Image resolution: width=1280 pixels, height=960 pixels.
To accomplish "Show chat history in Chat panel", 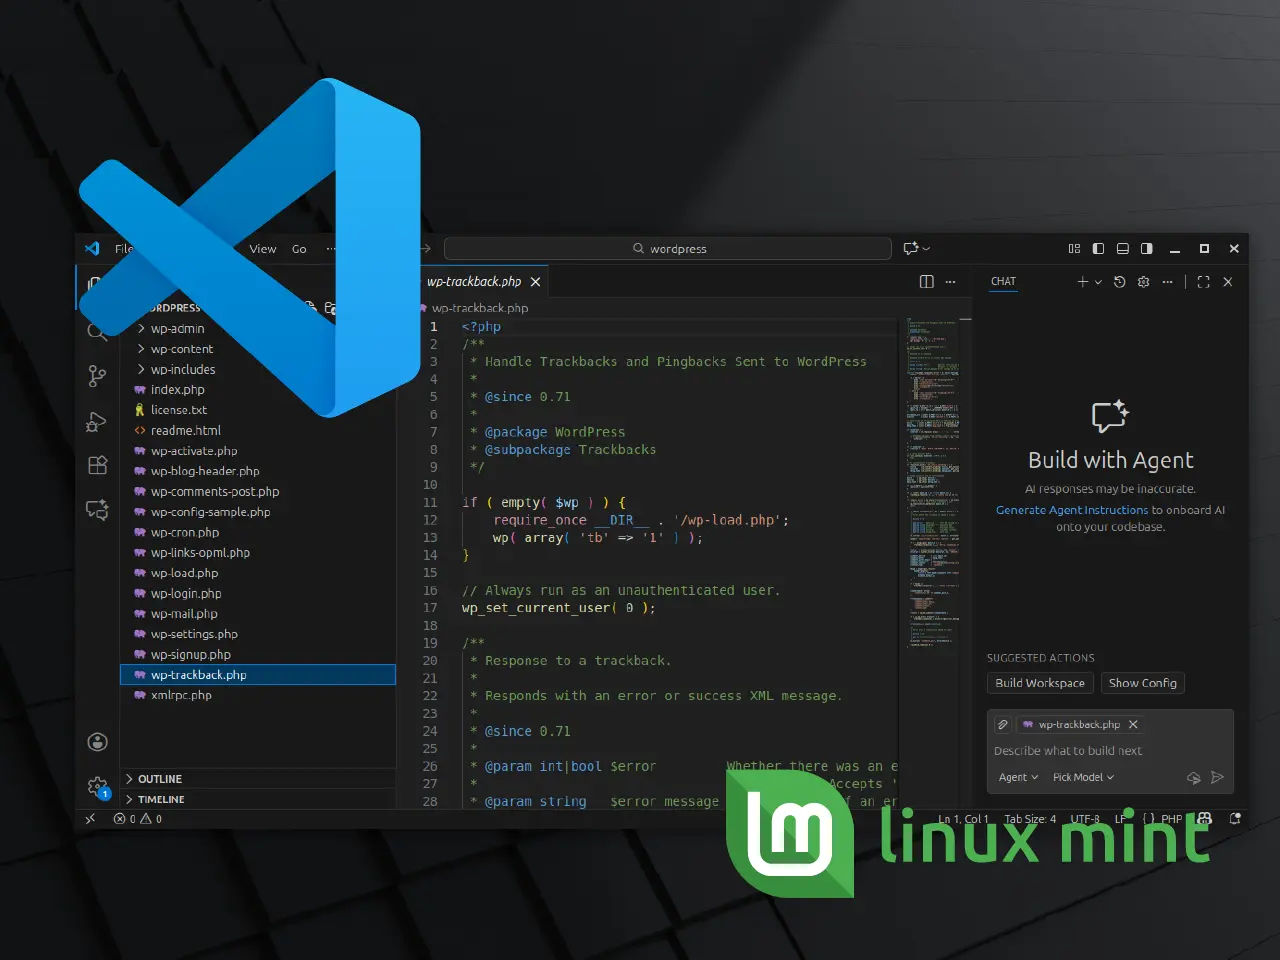I will [1119, 282].
